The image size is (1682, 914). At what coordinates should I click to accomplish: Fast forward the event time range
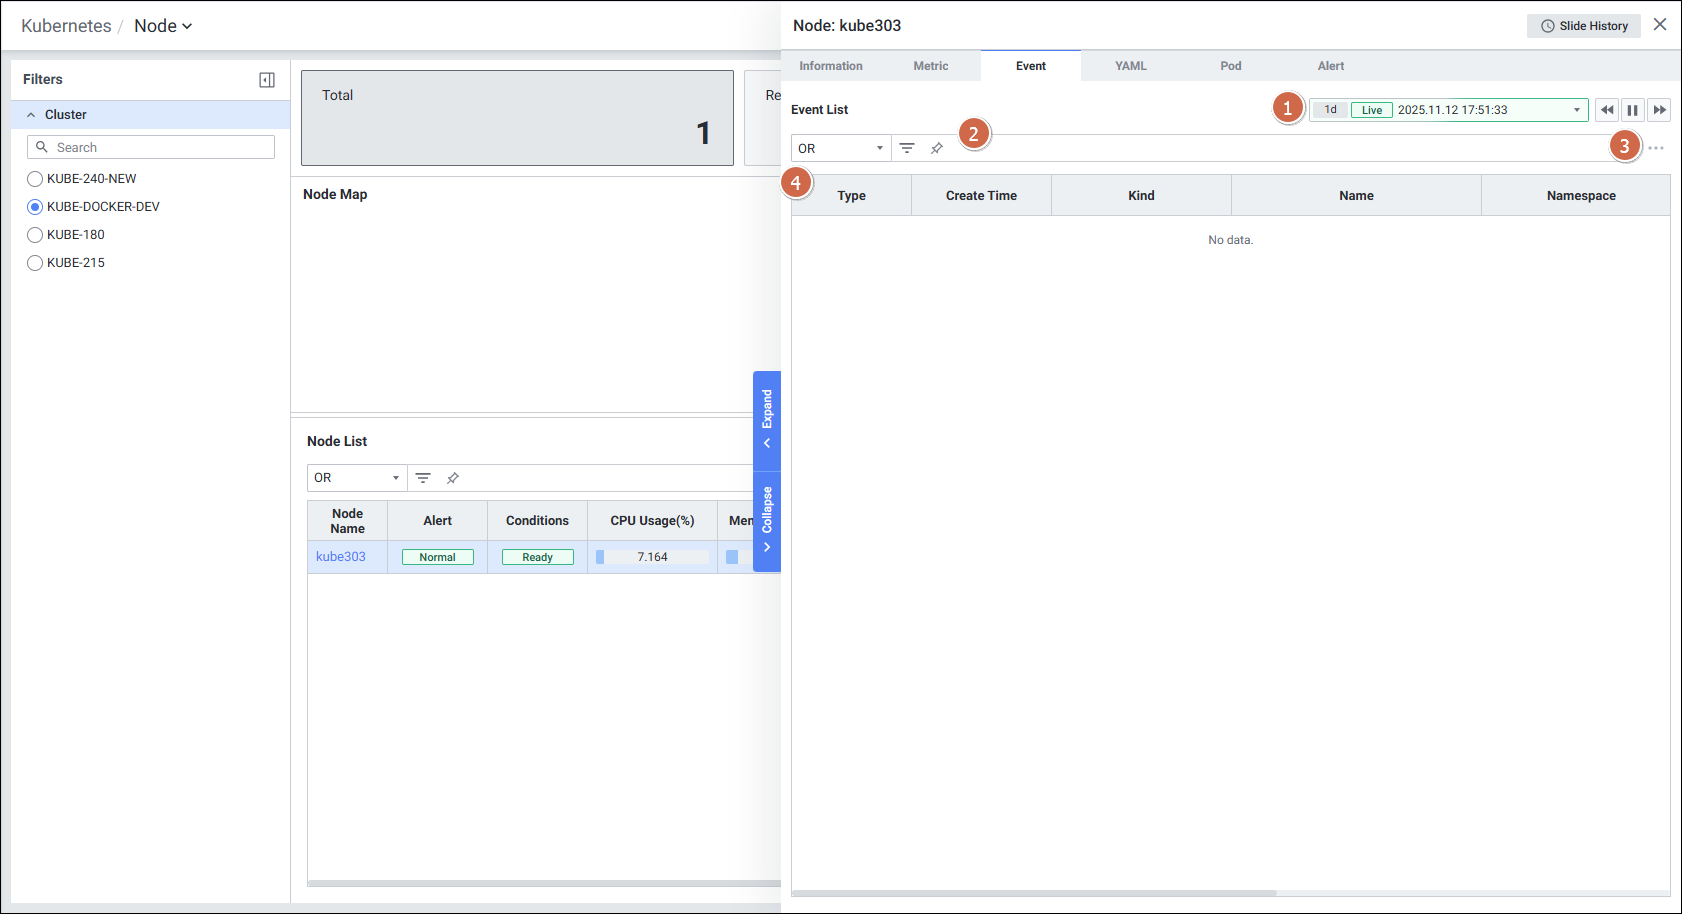1660,110
